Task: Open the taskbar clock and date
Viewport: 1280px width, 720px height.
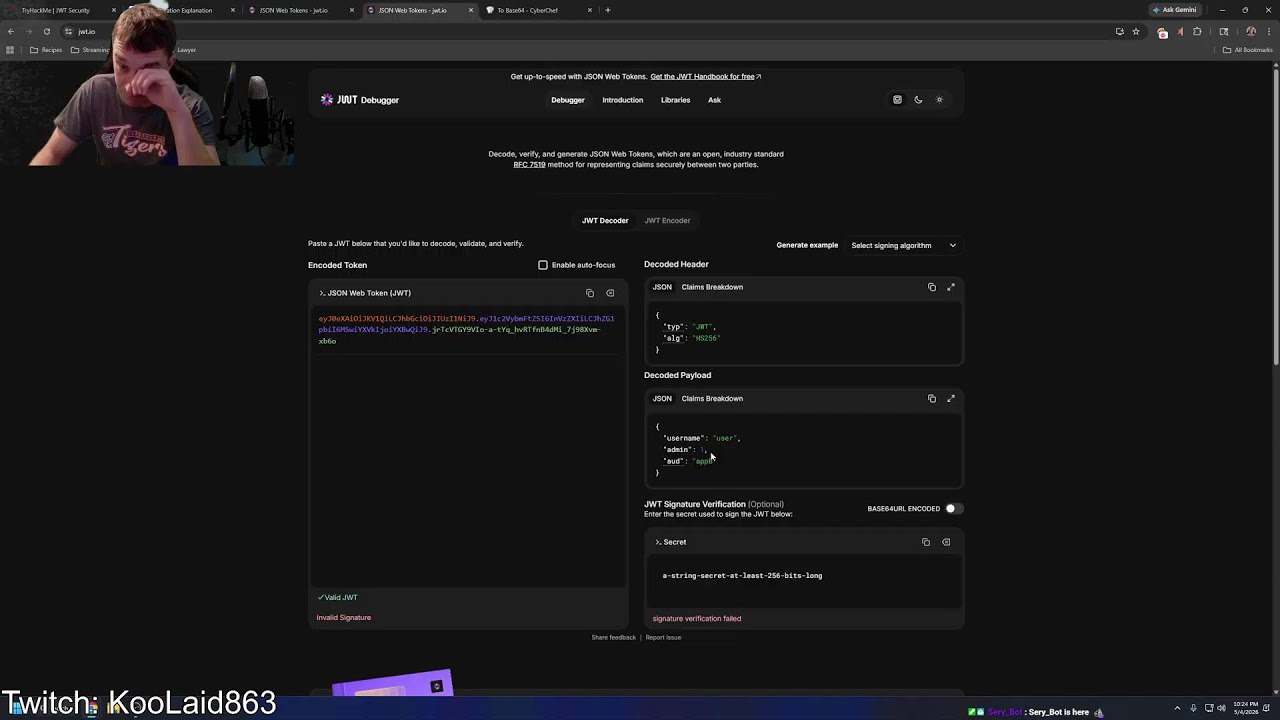Action: [1246, 708]
